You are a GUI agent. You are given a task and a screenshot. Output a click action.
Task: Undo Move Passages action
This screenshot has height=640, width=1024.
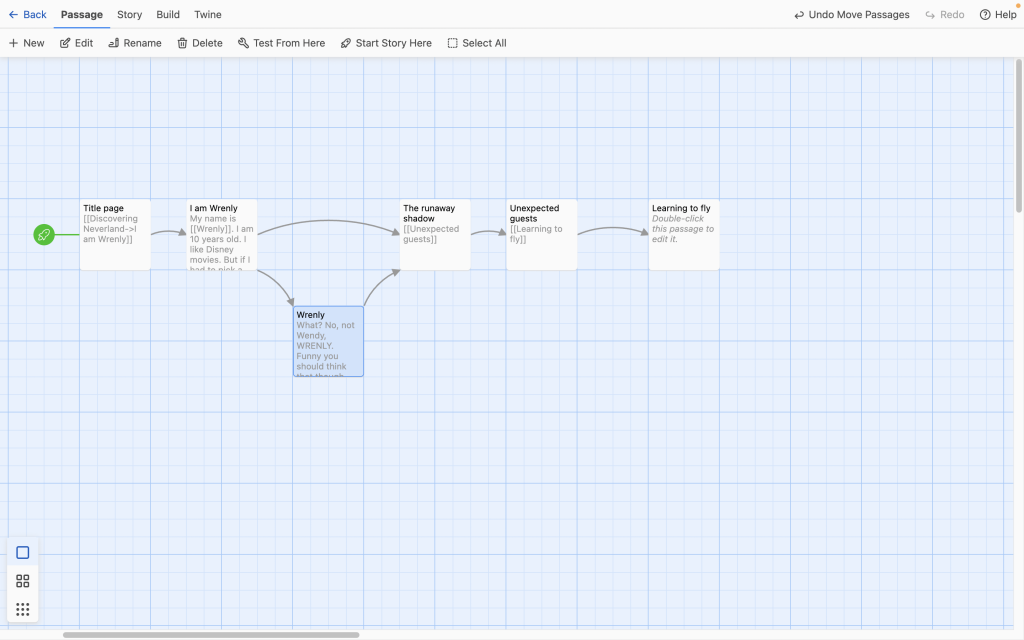pos(852,15)
